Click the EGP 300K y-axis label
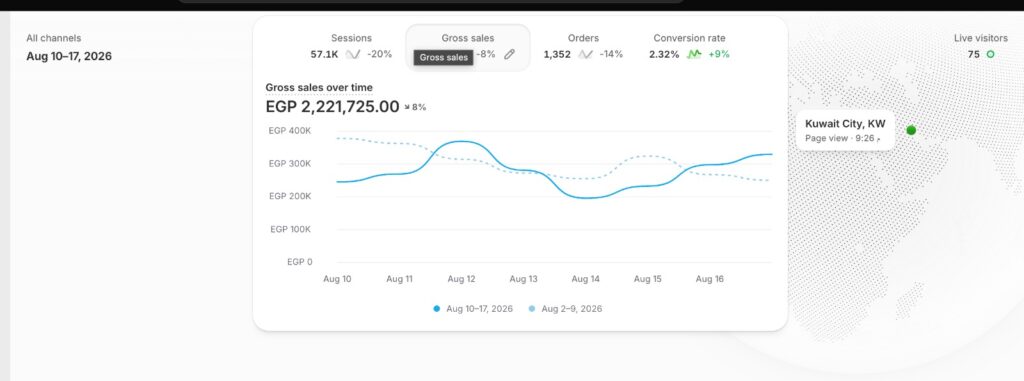1024x381 pixels. pyautogui.click(x=290, y=163)
